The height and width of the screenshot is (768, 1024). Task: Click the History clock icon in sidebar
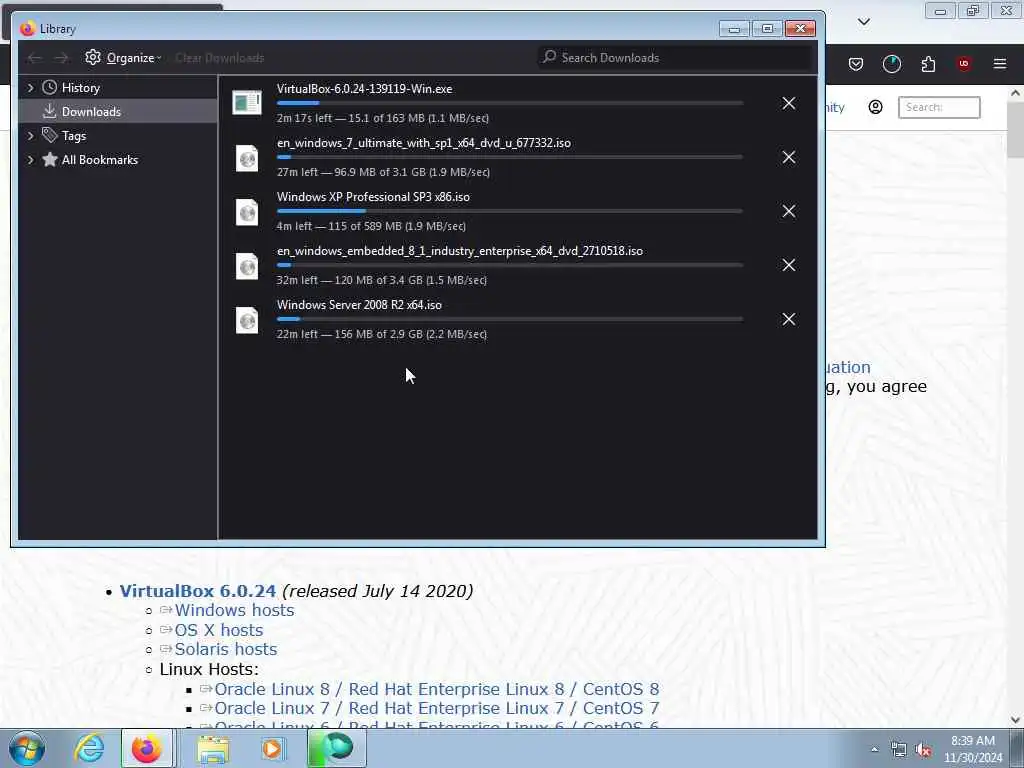point(50,88)
